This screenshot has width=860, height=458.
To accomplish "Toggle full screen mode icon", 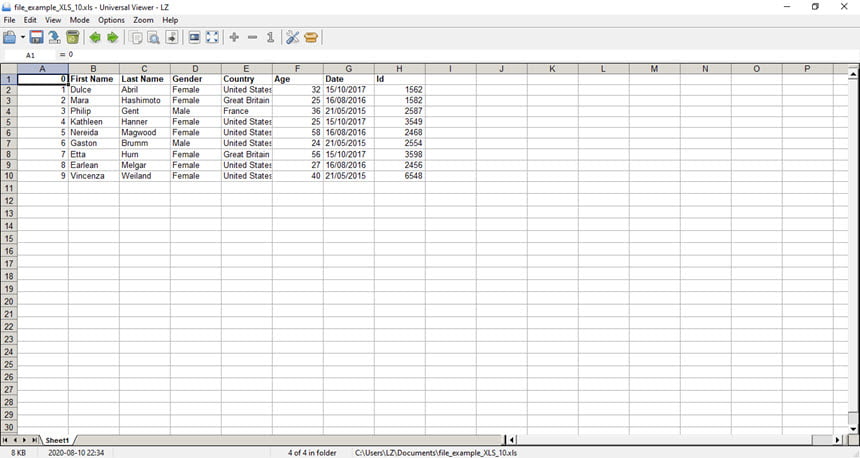I will [x=212, y=37].
